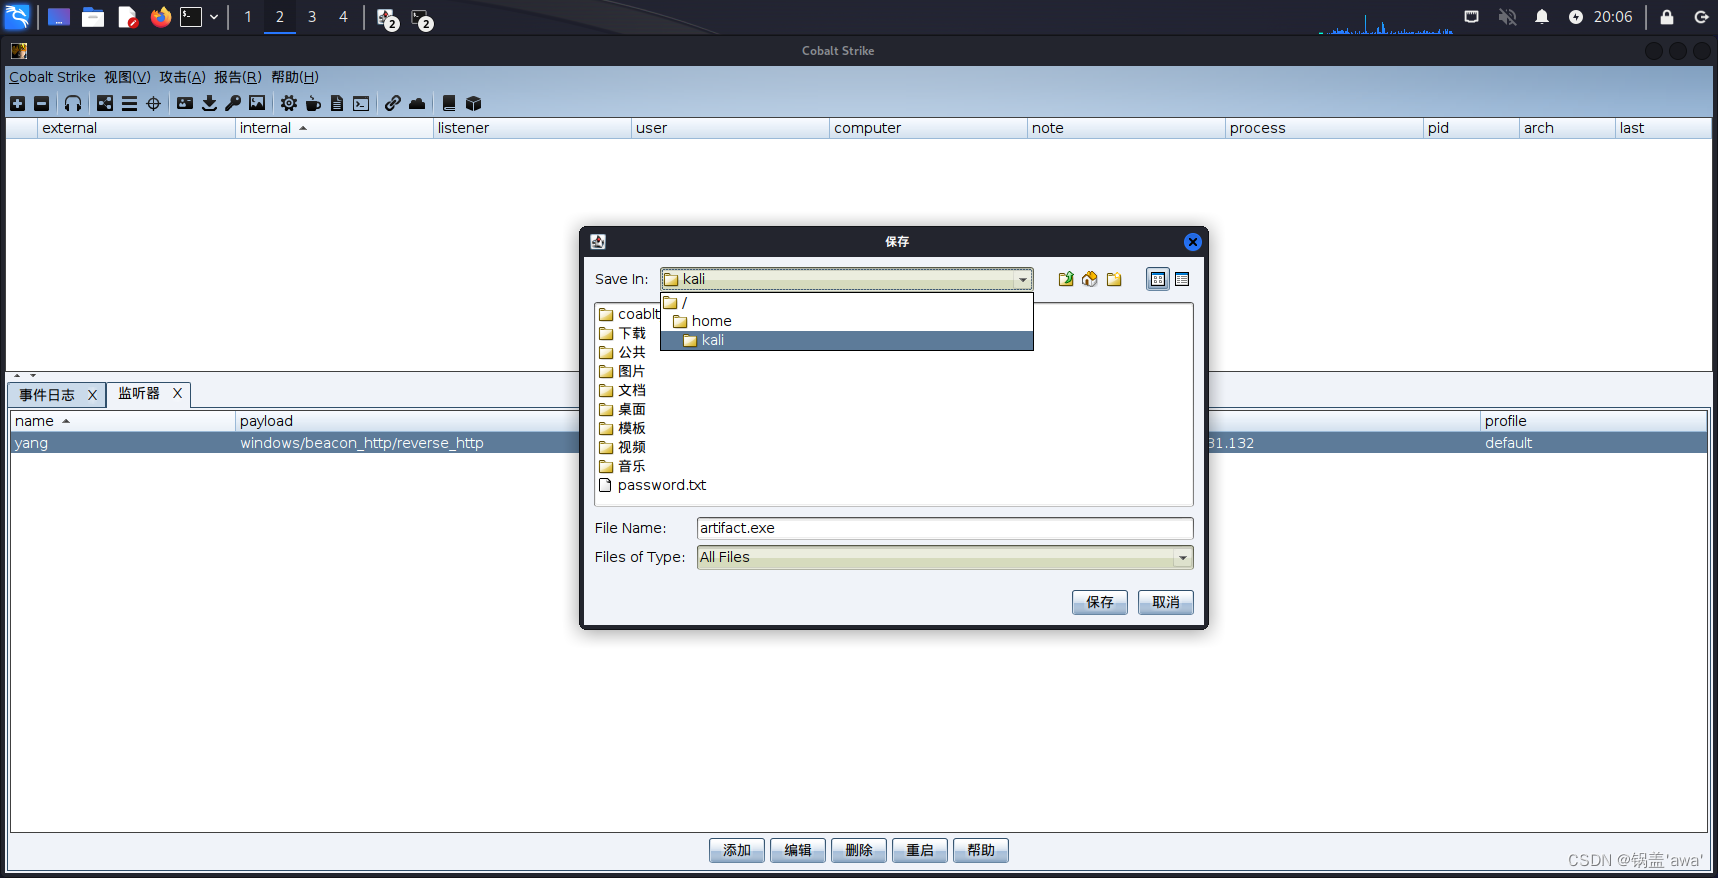Select the 桌面 folder in file list

point(622,409)
